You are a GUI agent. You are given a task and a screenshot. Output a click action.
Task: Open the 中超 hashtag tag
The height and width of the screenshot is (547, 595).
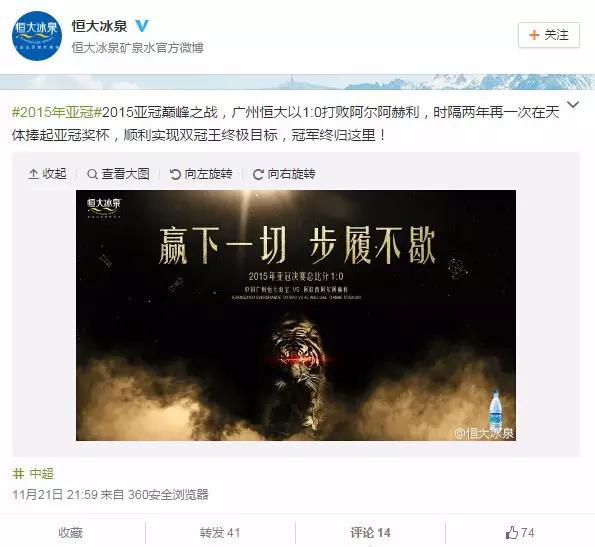pyautogui.click(x=33, y=473)
